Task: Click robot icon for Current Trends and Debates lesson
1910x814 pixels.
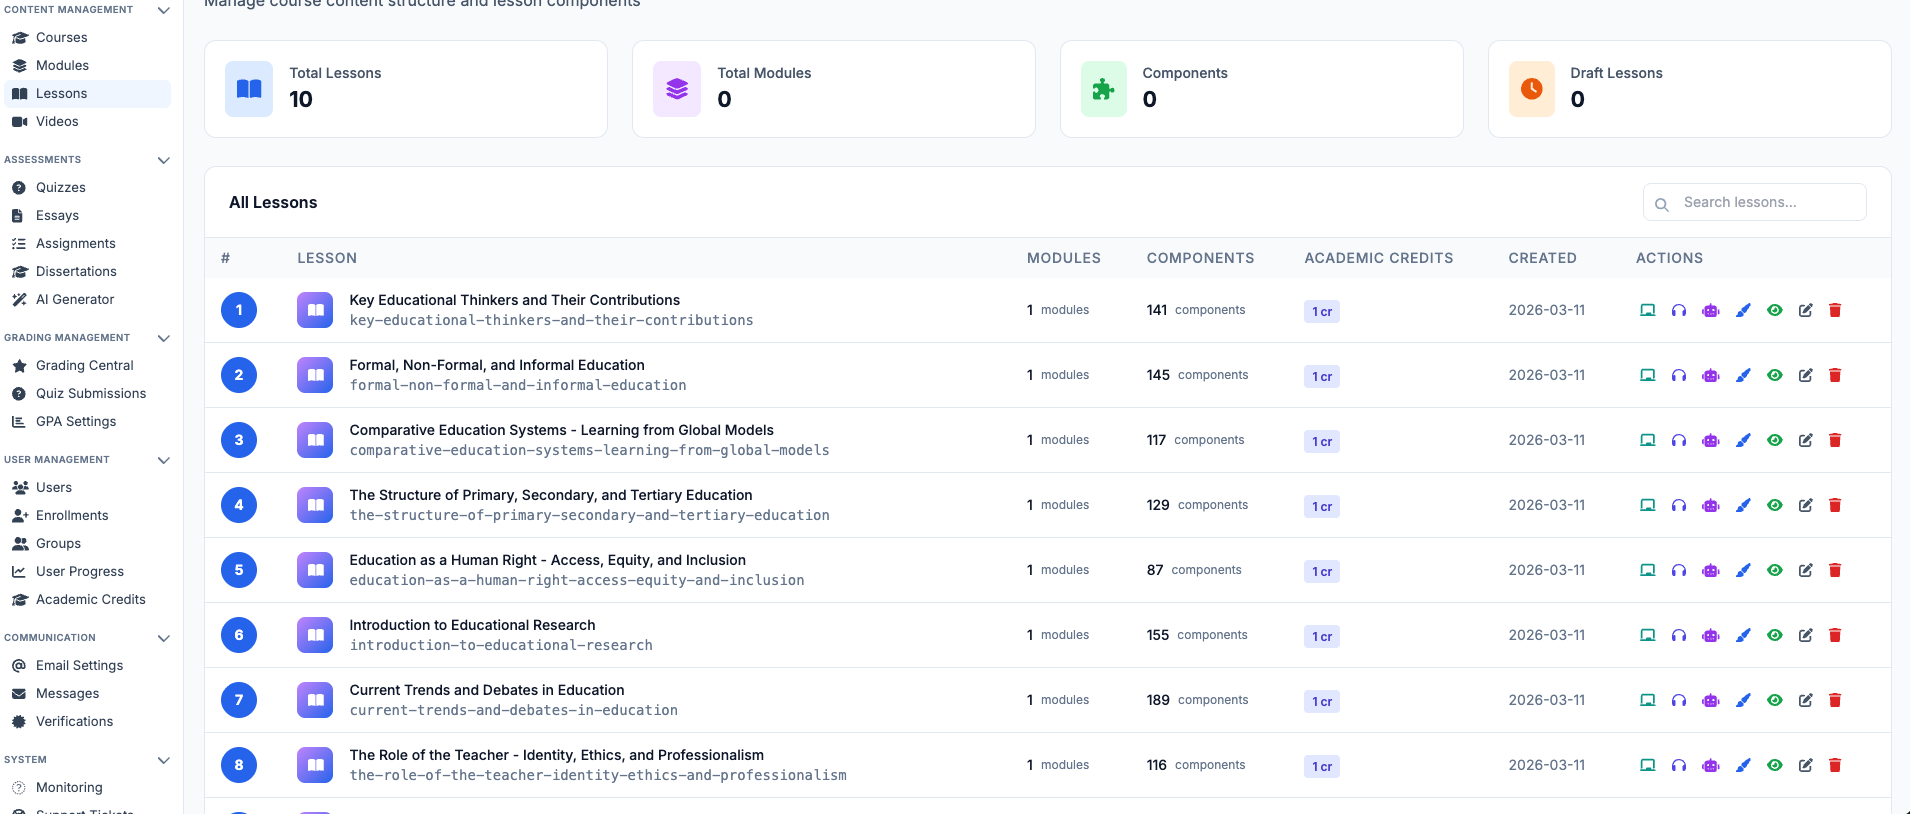Action: coord(1711,700)
